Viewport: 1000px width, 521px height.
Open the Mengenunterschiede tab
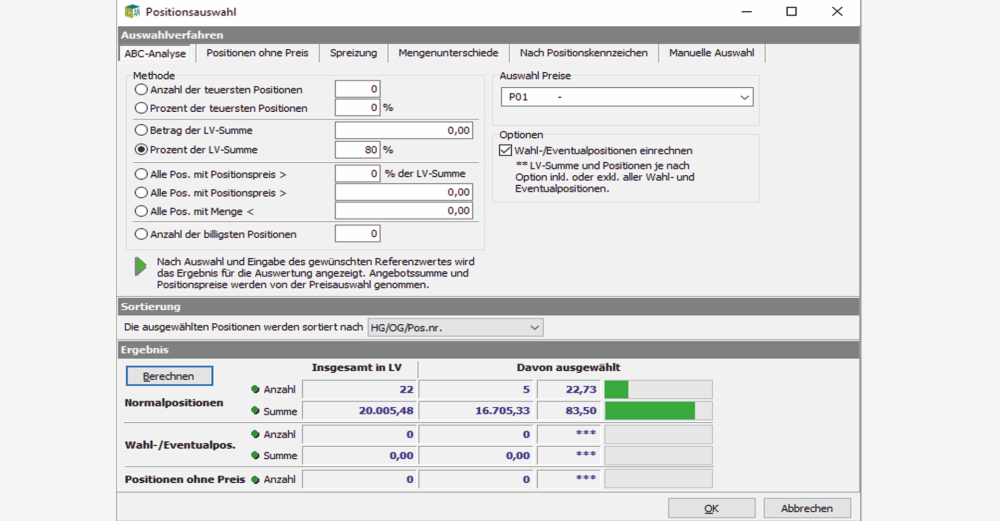coord(448,53)
